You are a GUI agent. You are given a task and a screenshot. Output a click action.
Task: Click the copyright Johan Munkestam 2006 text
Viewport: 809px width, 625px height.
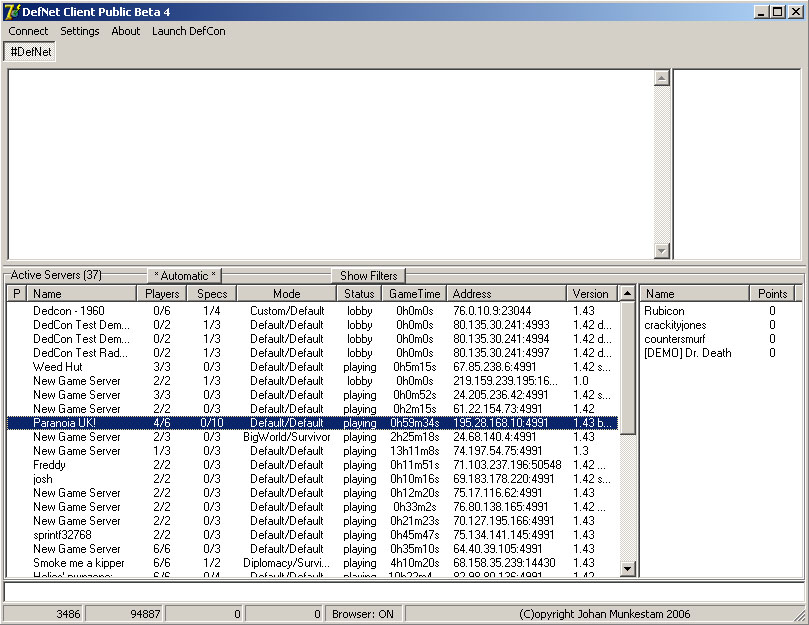point(604,614)
